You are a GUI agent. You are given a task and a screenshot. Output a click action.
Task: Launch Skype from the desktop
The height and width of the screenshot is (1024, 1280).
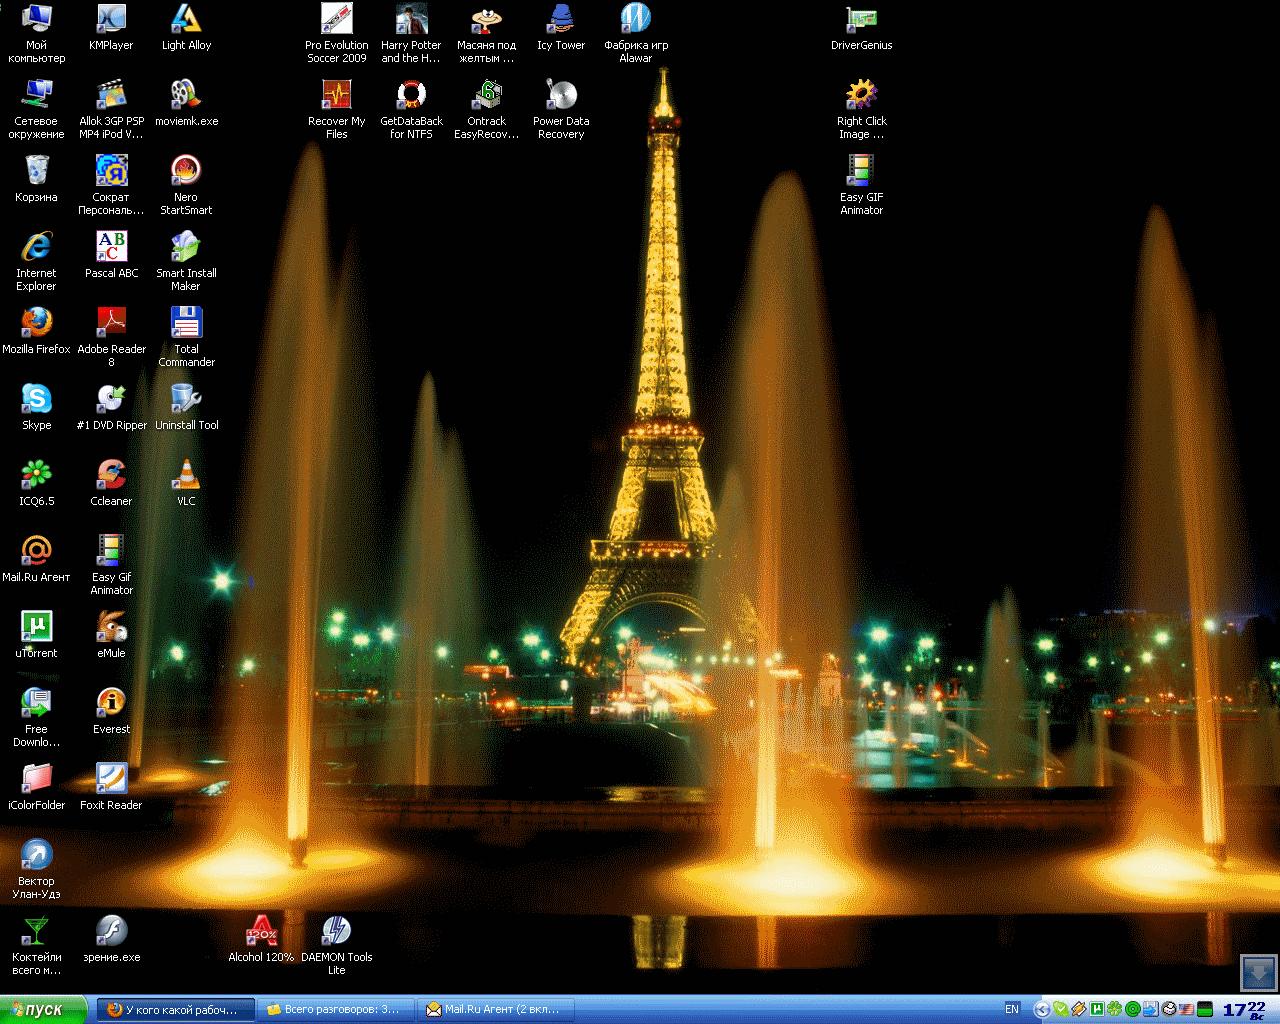click(36, 399)
